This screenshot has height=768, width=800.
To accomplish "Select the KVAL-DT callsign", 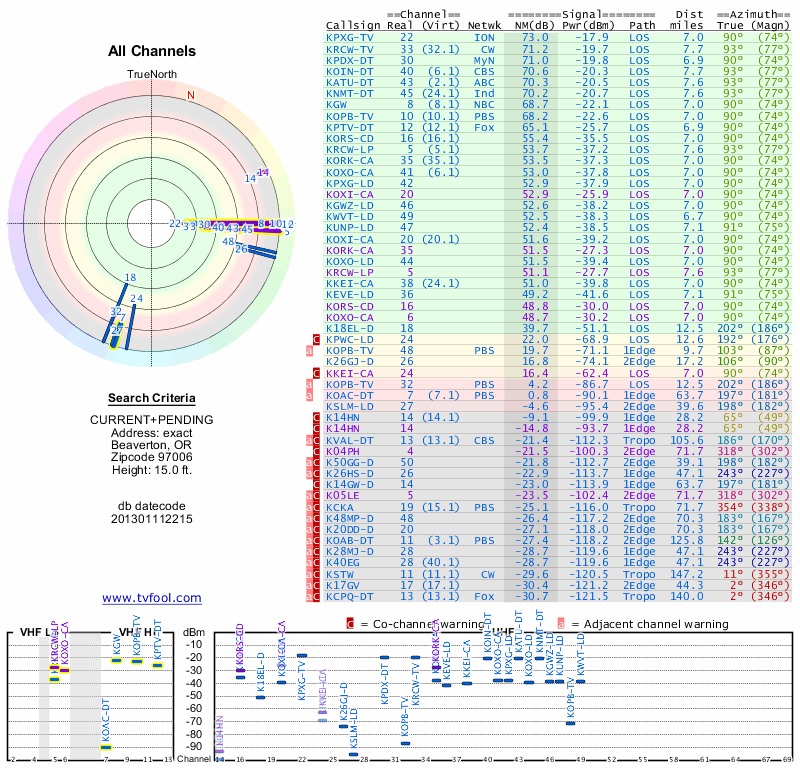I will coord(350,440).
